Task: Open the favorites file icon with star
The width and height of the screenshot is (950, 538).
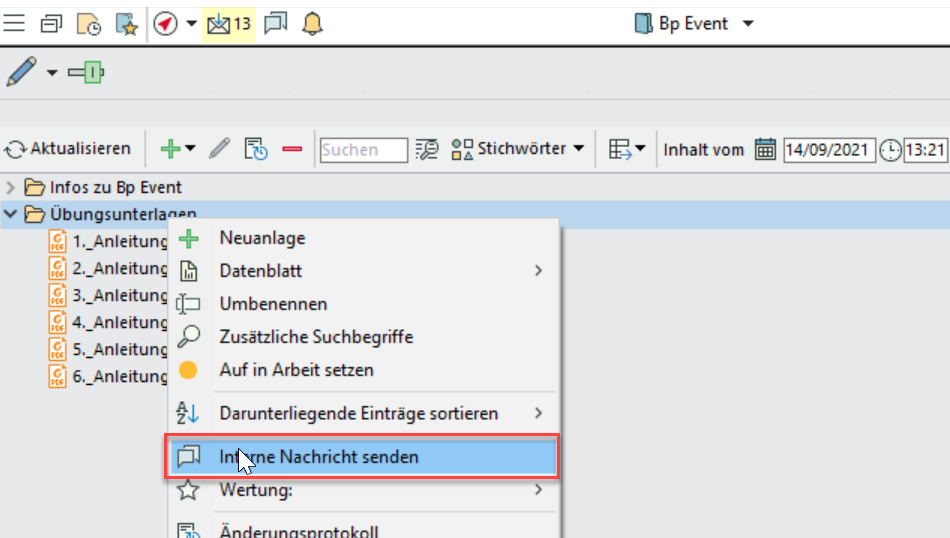Action: pyautogui.click(x=125, y=23)
